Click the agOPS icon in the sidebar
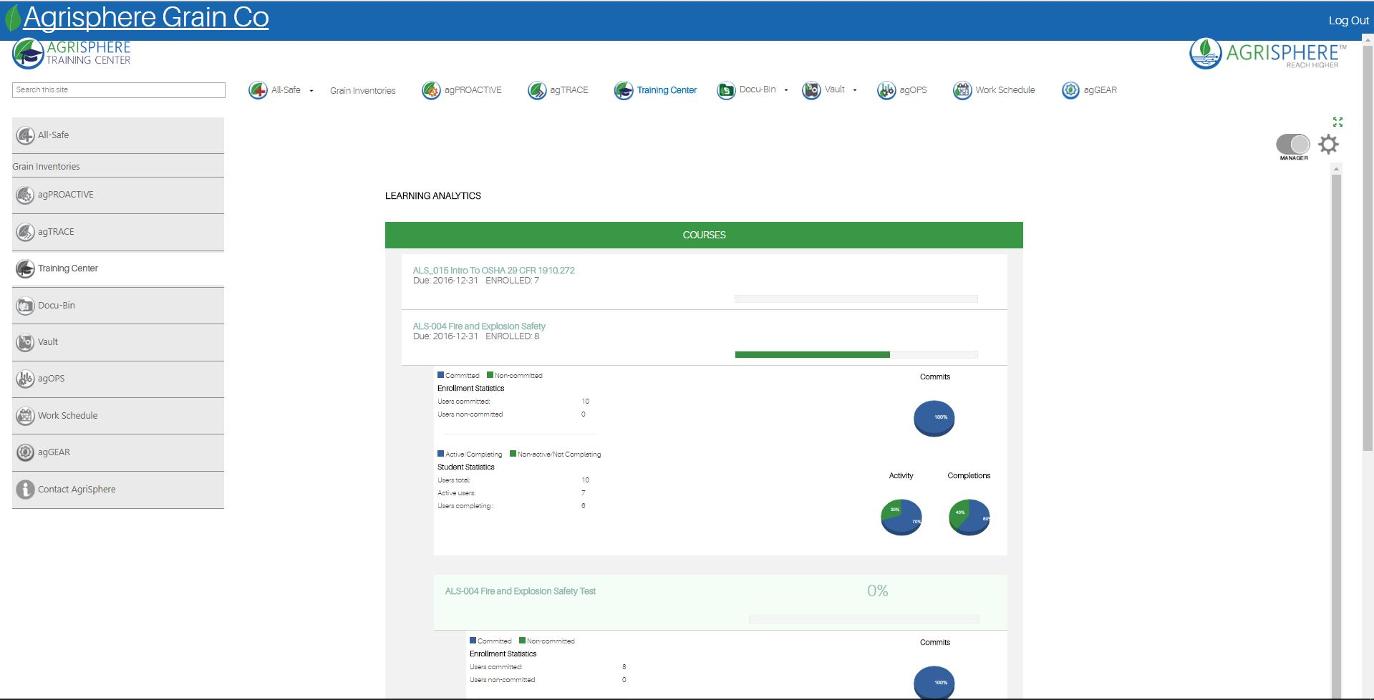The image size is (1374, 700). [x=25, y=379]
